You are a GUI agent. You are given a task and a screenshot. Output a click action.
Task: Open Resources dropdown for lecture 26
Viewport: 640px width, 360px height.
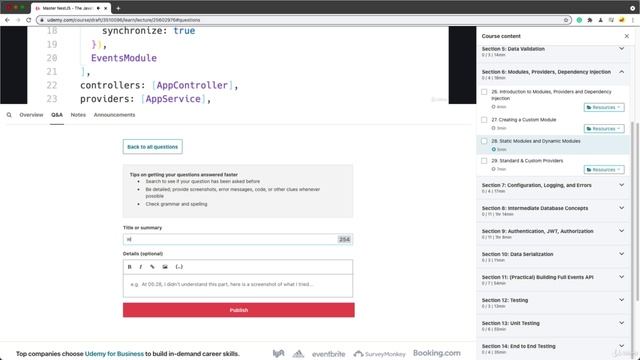[604, 107]
